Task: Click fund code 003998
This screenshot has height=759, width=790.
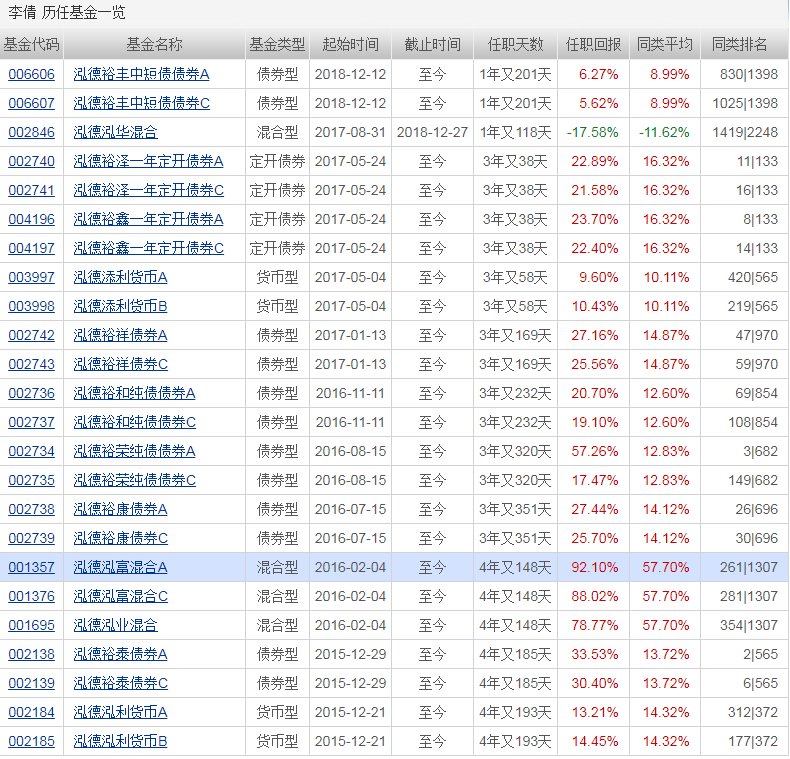Action: click(31, 306)
